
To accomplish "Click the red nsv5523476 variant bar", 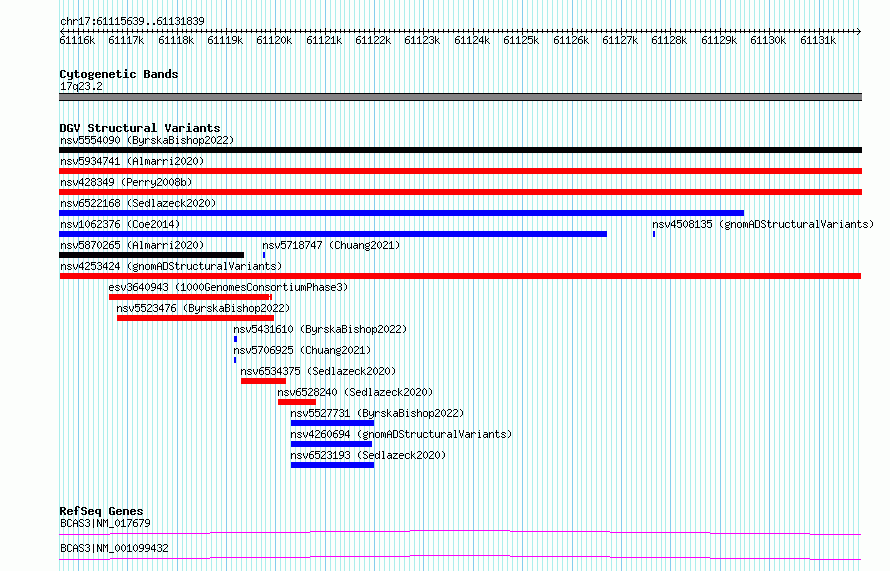I will 195,318.
